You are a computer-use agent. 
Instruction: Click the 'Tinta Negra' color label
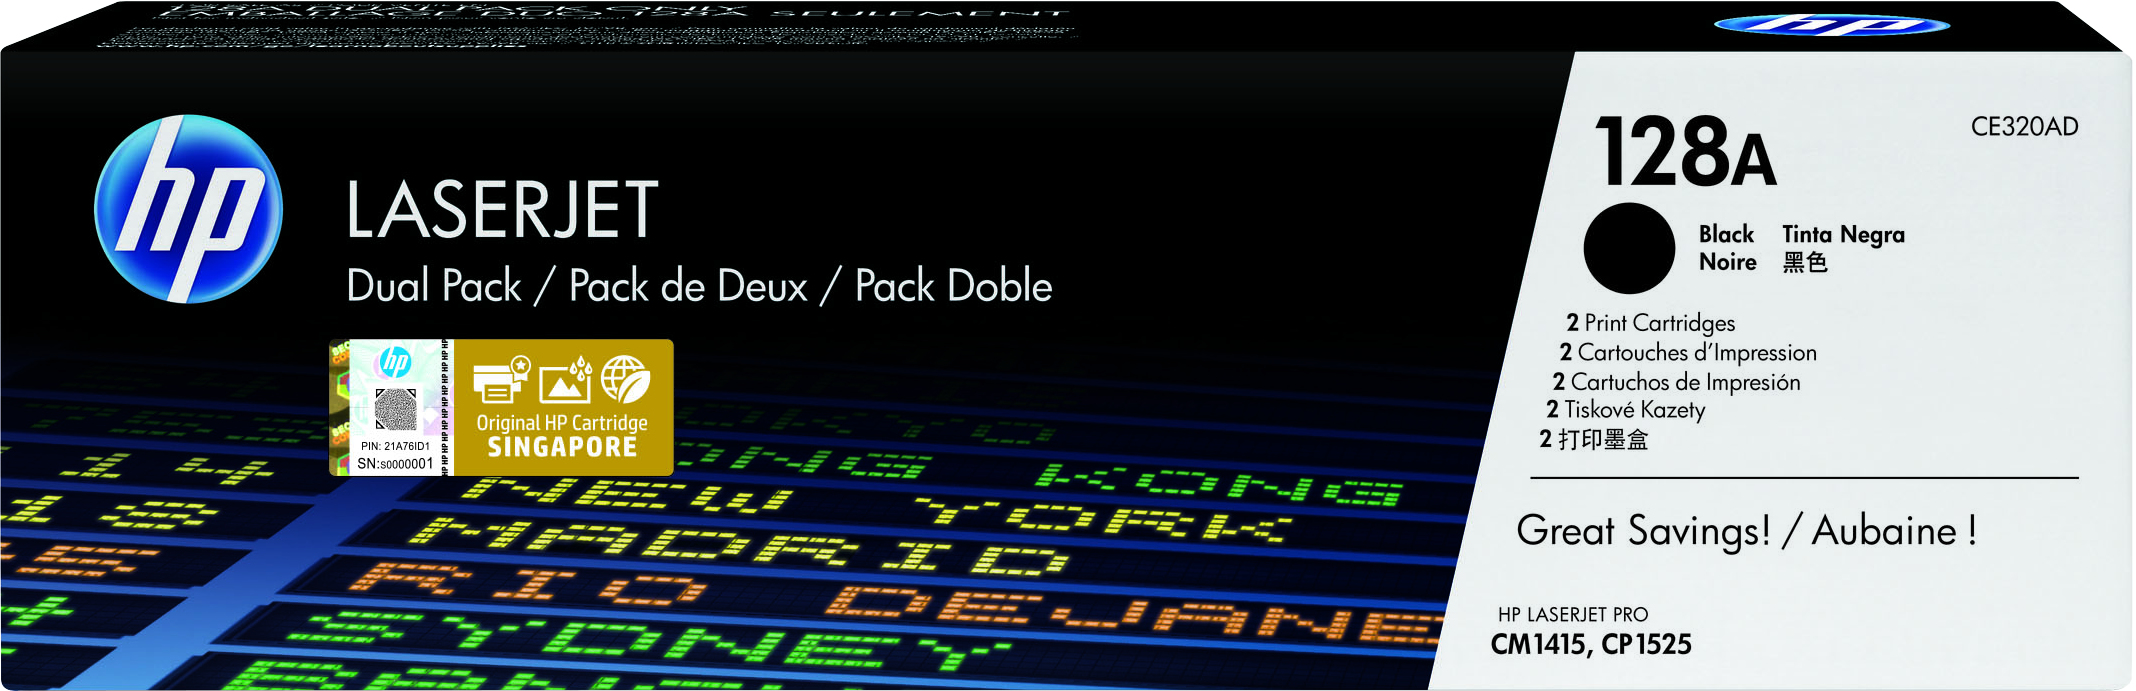pyautogui.click(x=1843, y=235)
